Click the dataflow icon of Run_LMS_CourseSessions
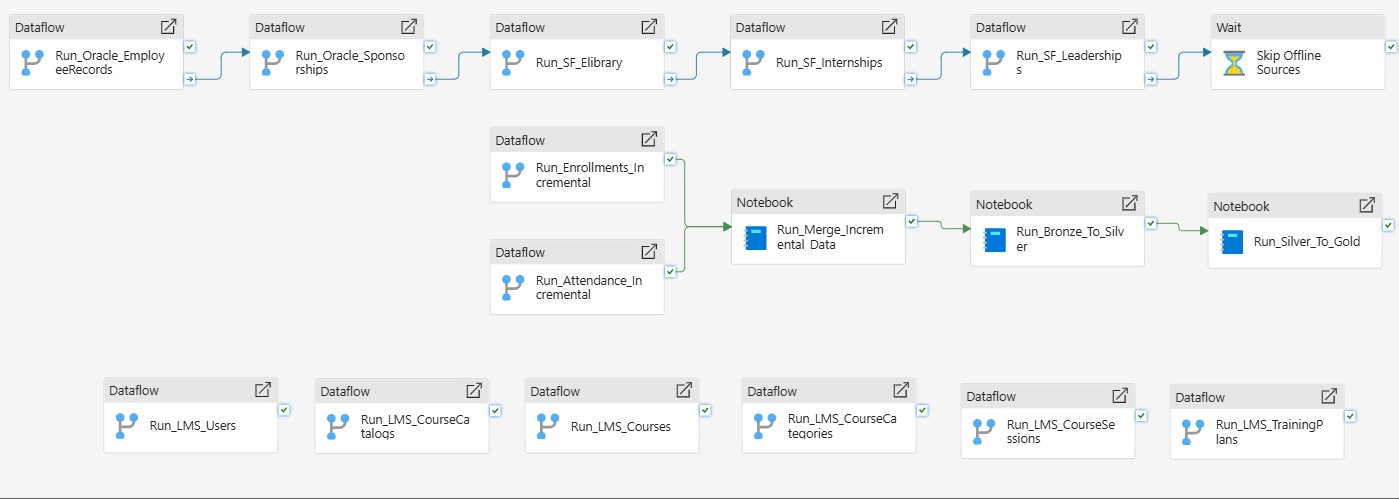1399x499 pixels. [984, 431]
